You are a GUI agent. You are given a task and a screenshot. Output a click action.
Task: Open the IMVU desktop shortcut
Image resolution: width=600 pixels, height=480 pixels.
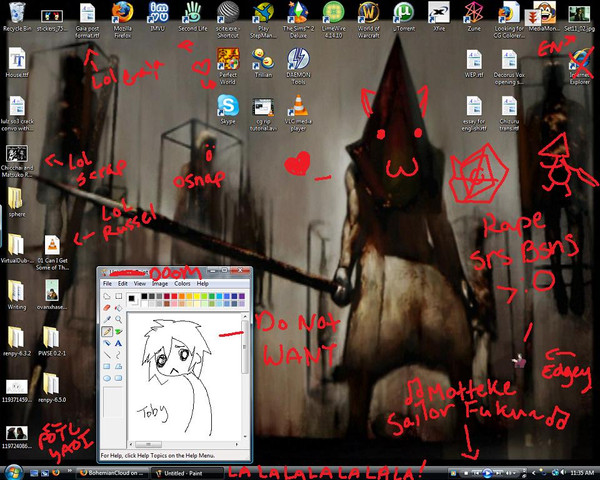[x=158, y=17]
